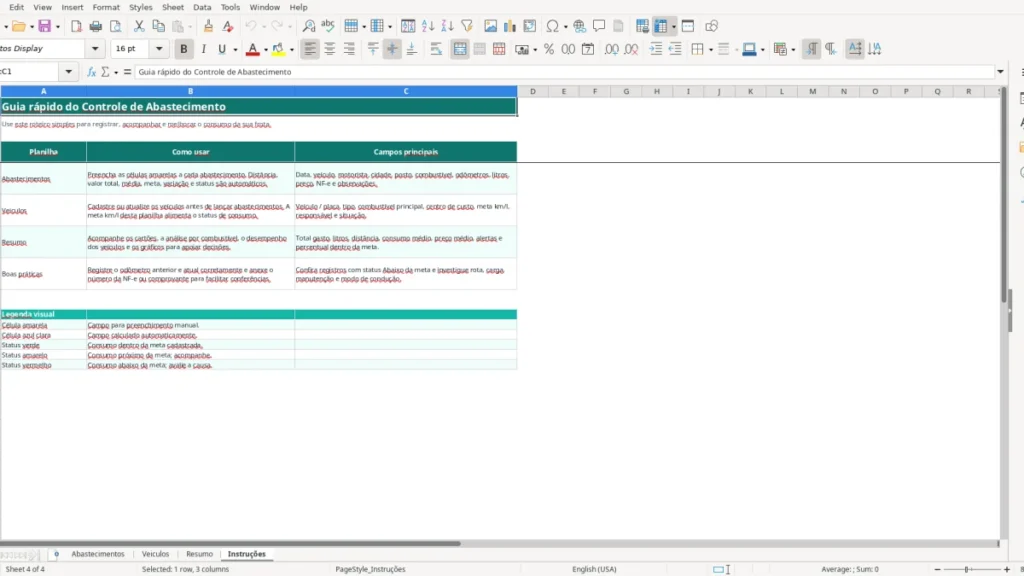Open the Function Wizard button
Viewport: 1024px width, 576px height.
pyautogui.click(x=91, y=72)
